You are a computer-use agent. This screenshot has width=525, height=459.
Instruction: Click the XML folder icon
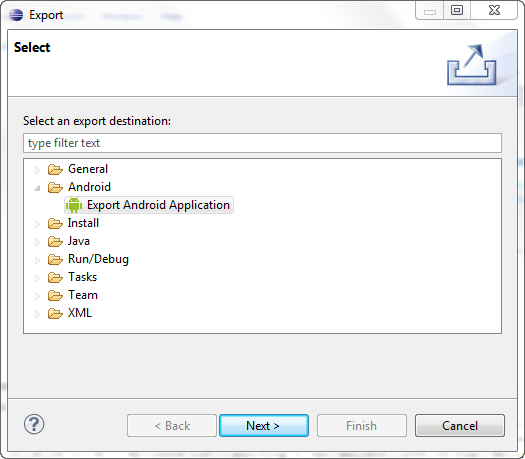pos(55,313)
